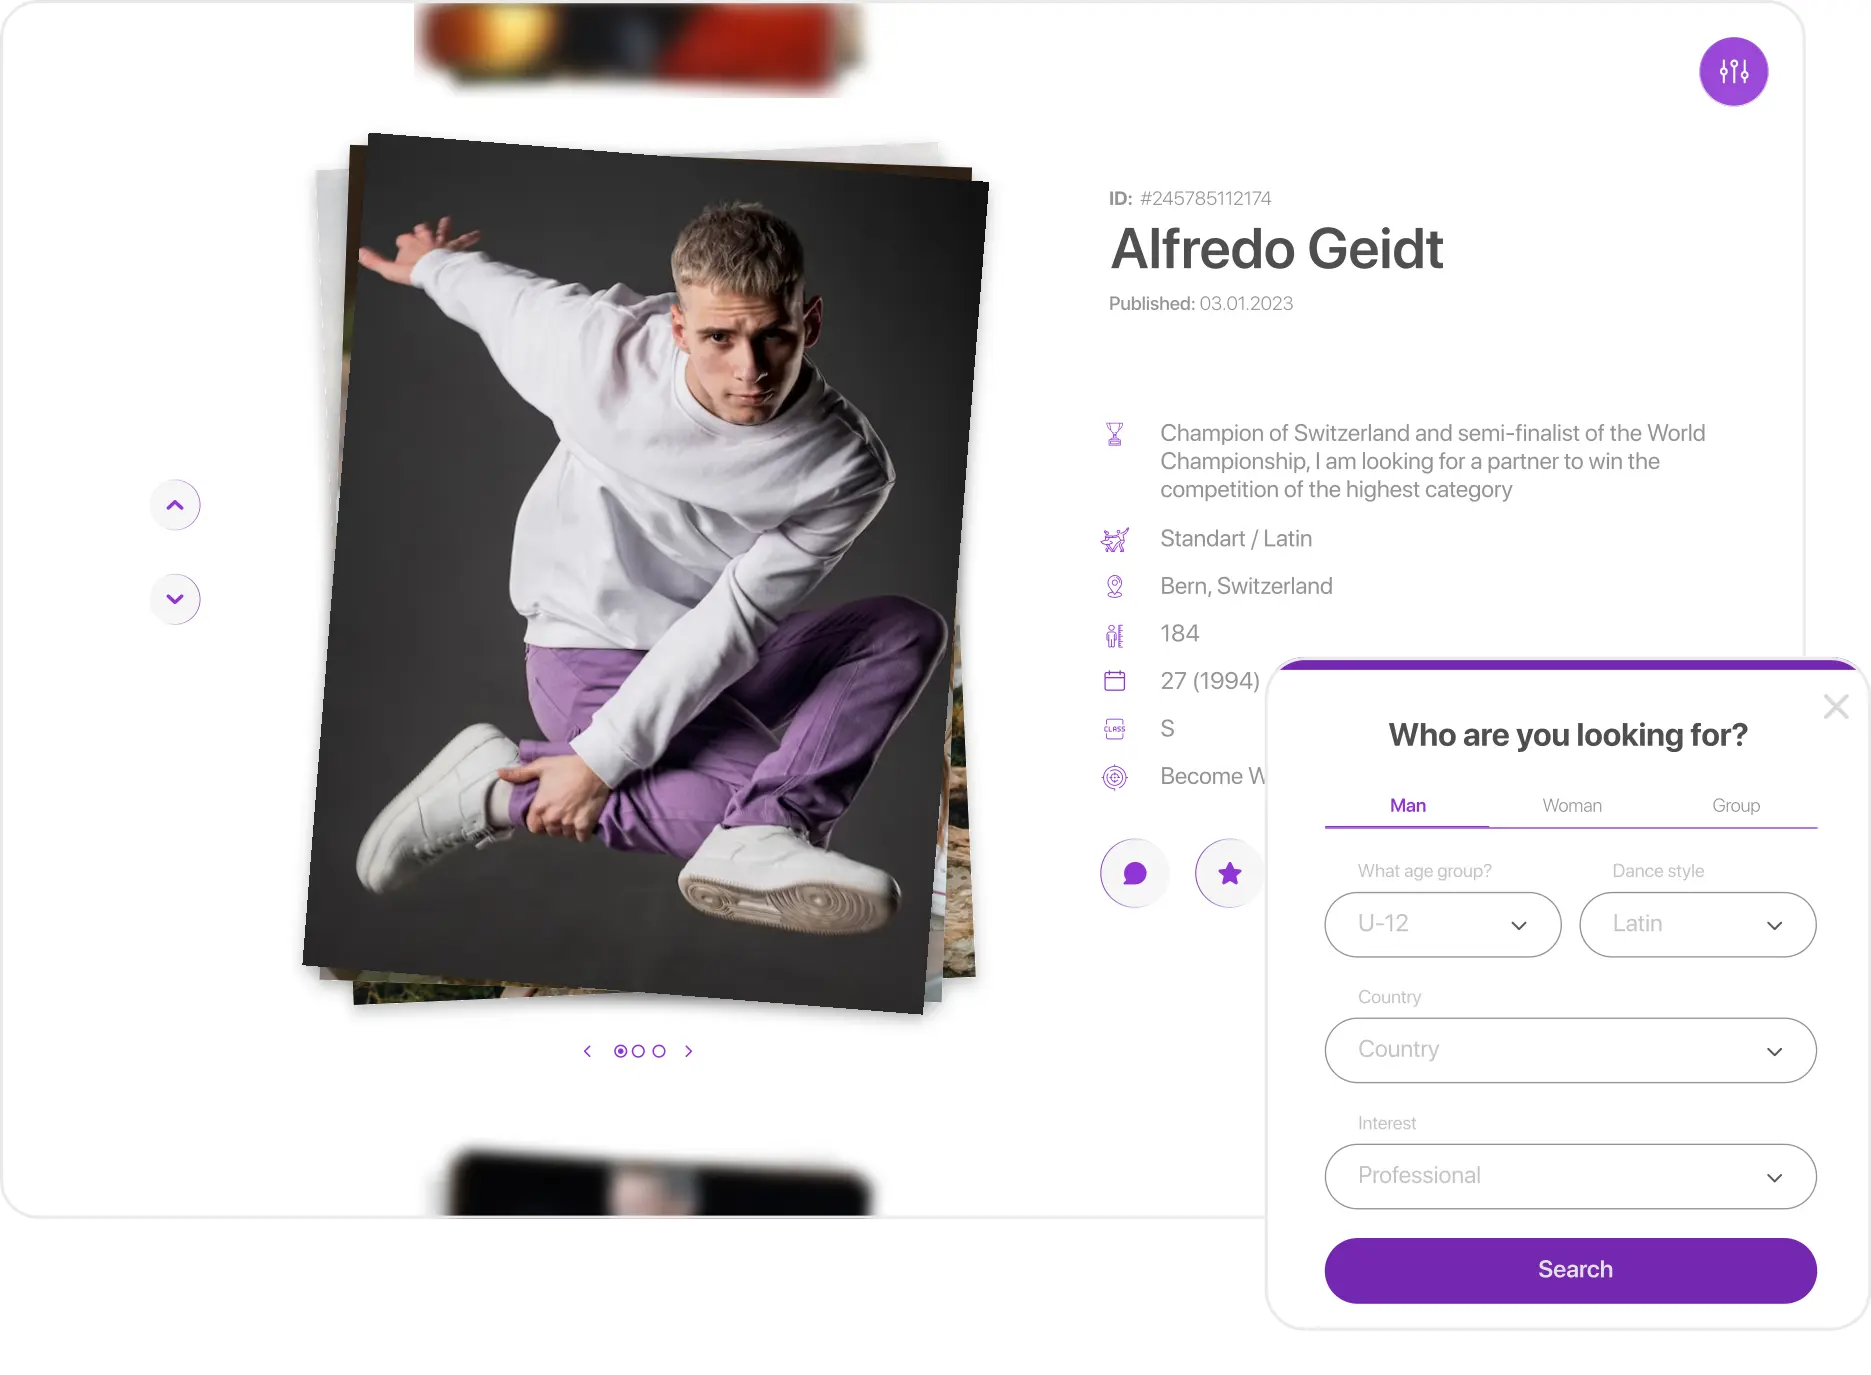Click Alfredo Geidt's dancer photo

pyautogui.click(x=645, y=573)
